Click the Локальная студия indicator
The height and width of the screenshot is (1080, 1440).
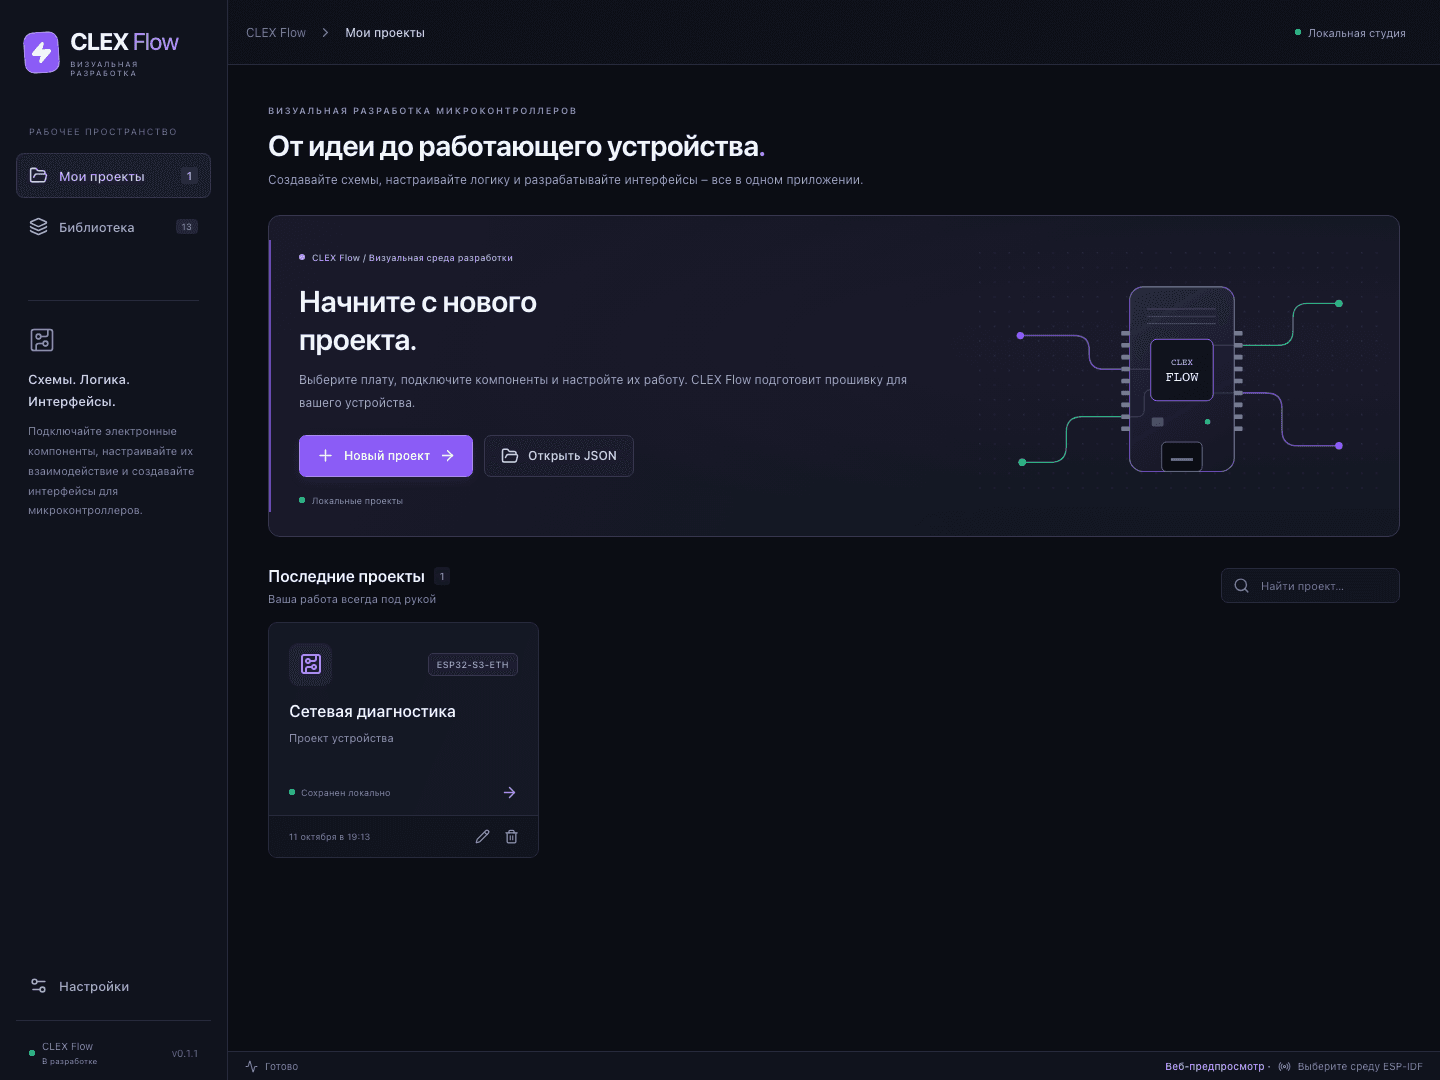[x=1350, y=33]
